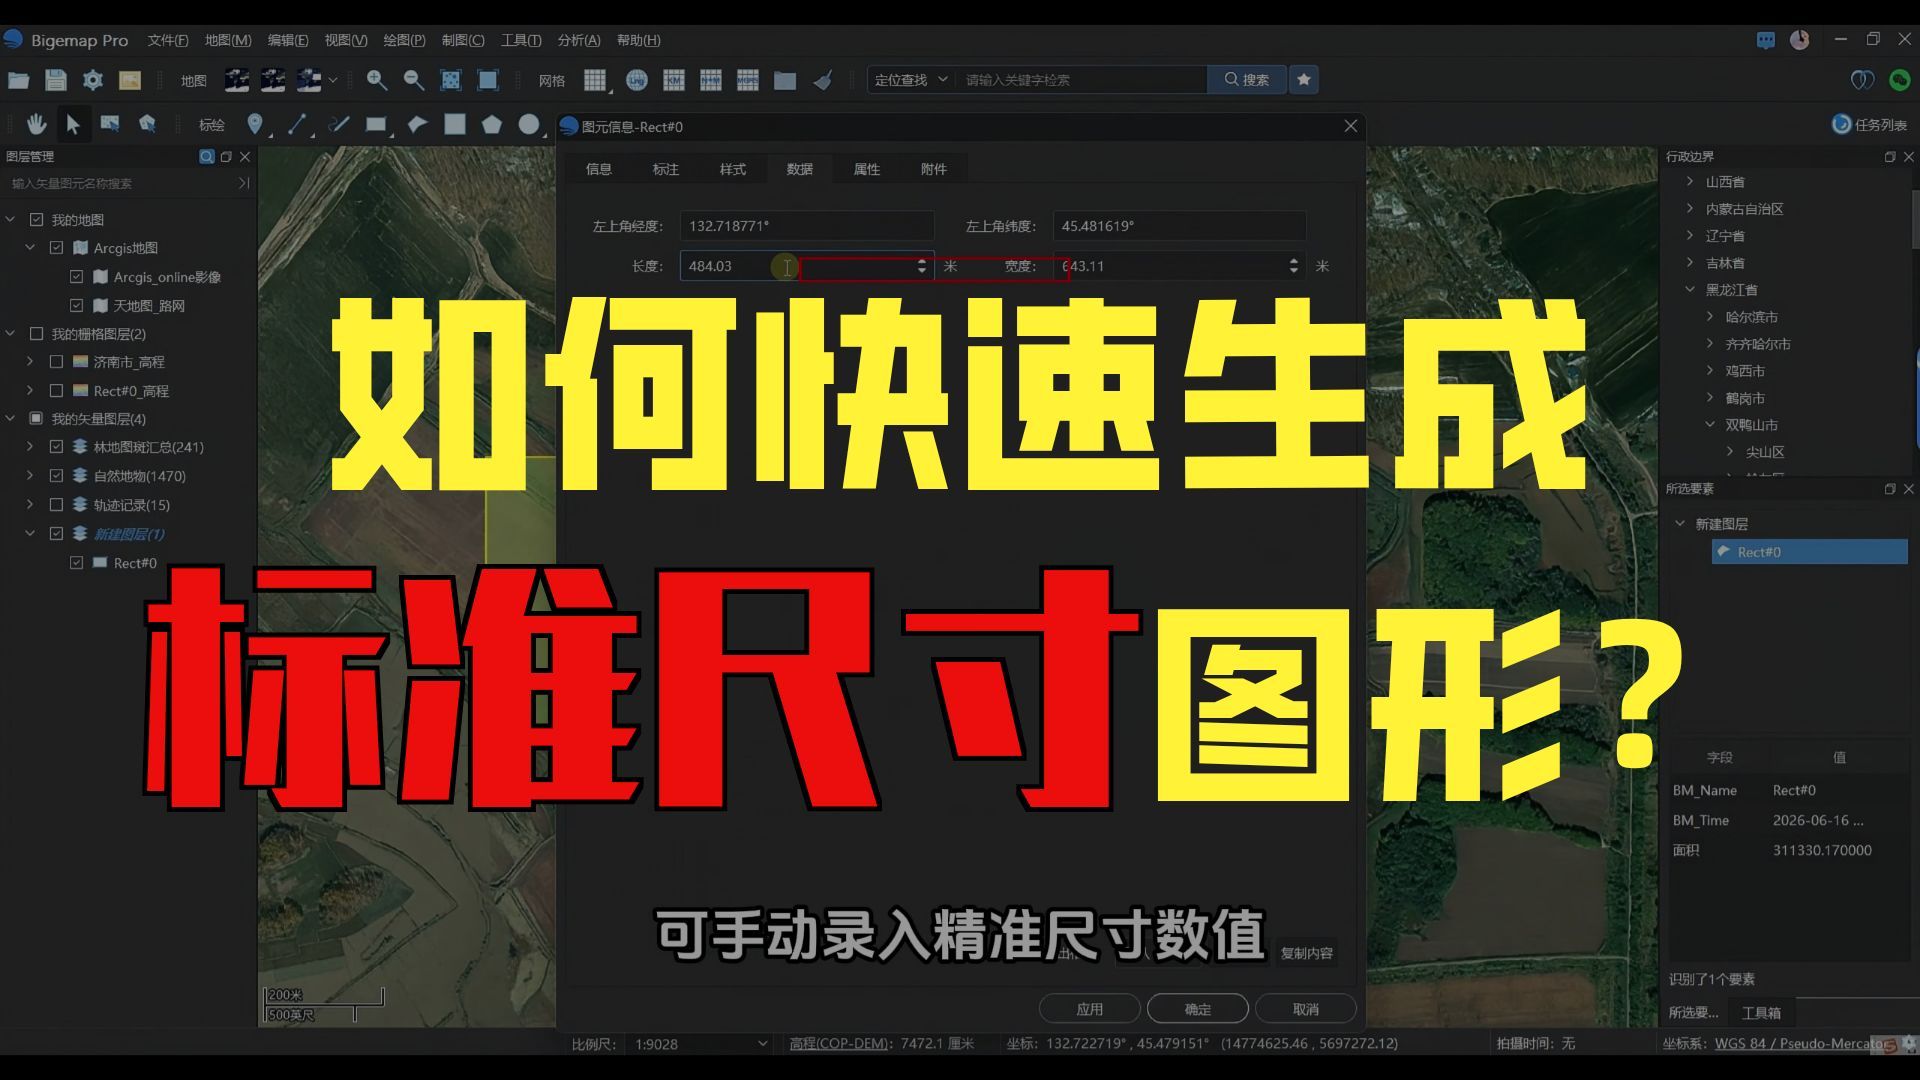Open the user avatar in the title bar
Image resolution: width=1920 pixels, height=1080 pixels.
[x=1800, y=40]
